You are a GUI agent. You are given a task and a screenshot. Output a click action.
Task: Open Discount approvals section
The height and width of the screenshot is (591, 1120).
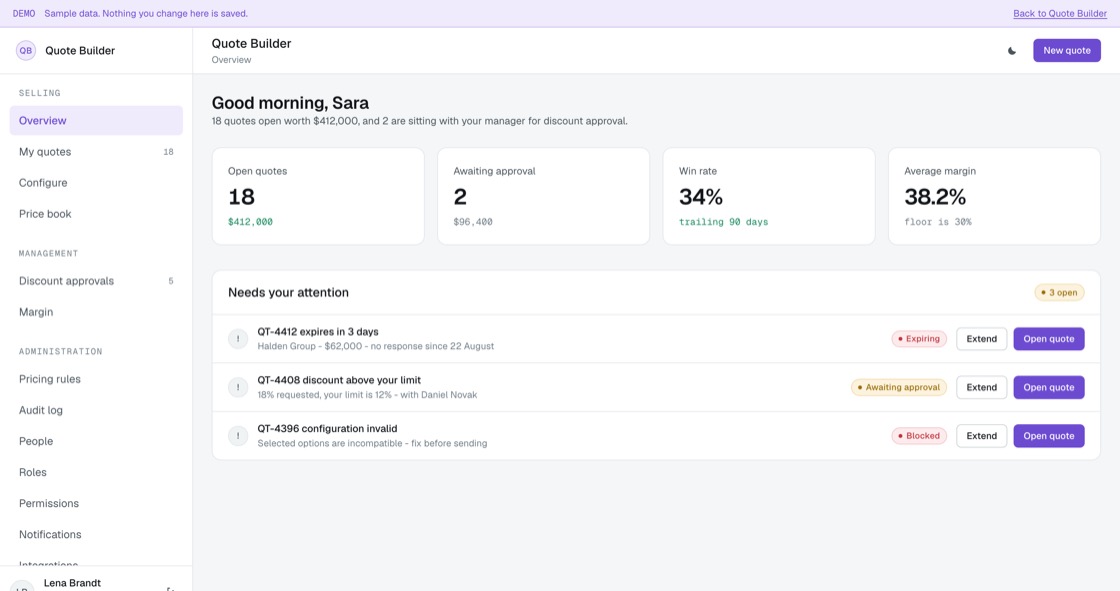click(x=96, y=281)
